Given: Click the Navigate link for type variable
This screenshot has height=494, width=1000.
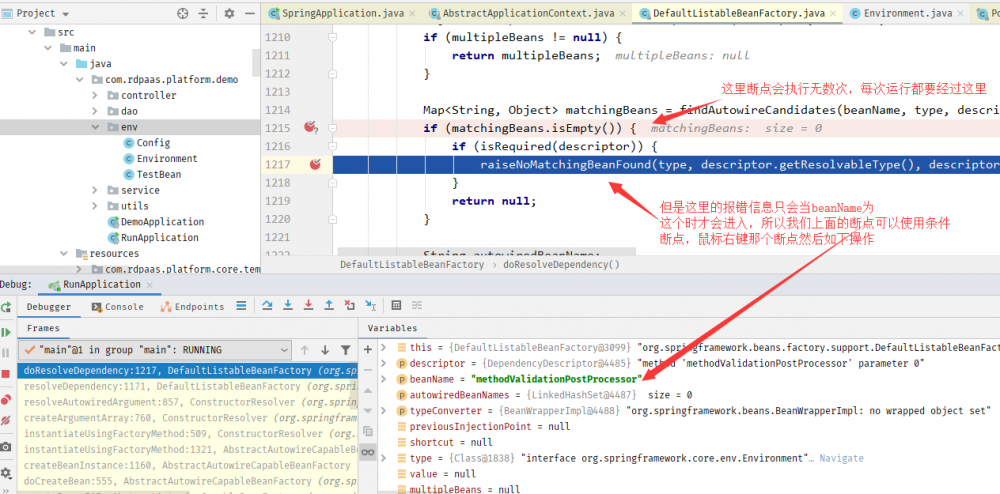Looking at the screenshot, I should point(841,458).
